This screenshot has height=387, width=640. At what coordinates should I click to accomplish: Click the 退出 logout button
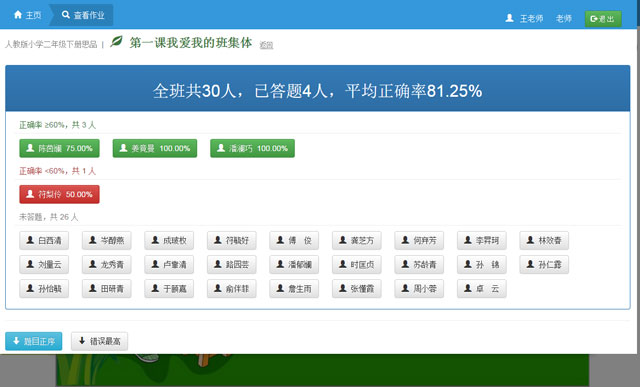pyautogui.click(x=603, y=19)
